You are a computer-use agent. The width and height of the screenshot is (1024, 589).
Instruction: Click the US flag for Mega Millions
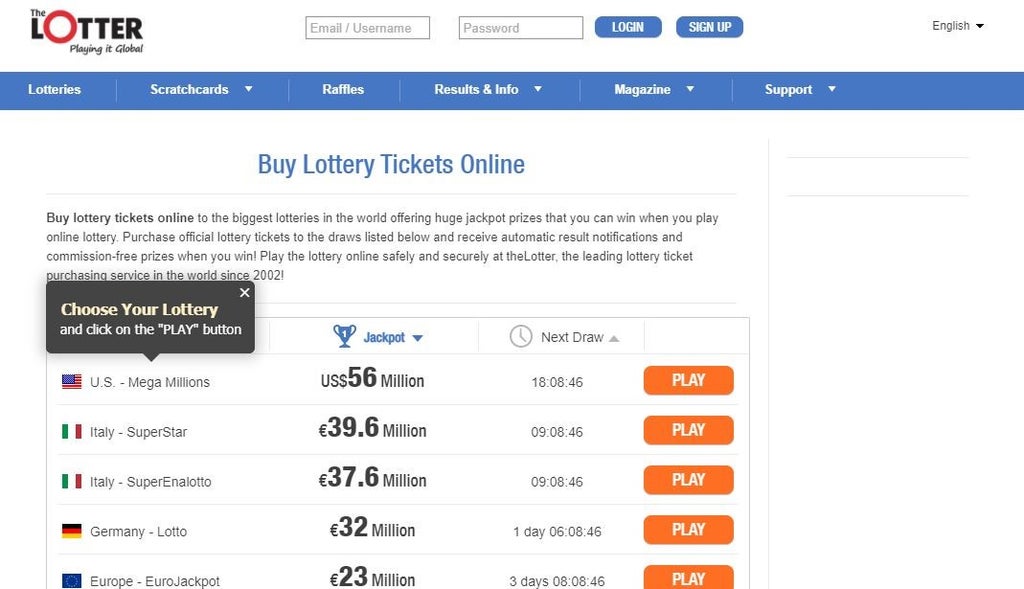pos(72,381)
